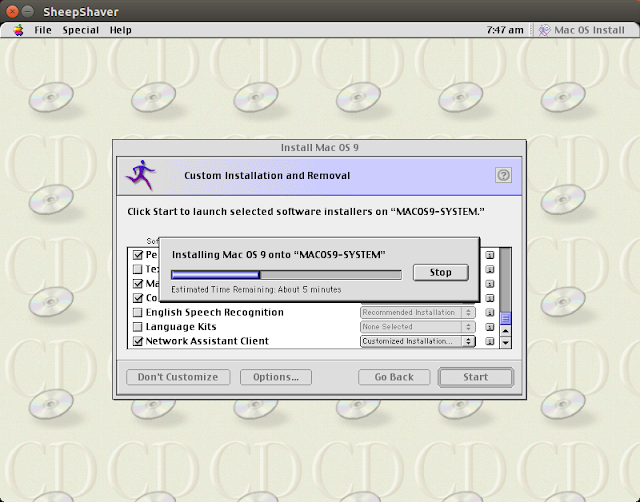
Task: Click the Options... button
Action: click(276, 377)
